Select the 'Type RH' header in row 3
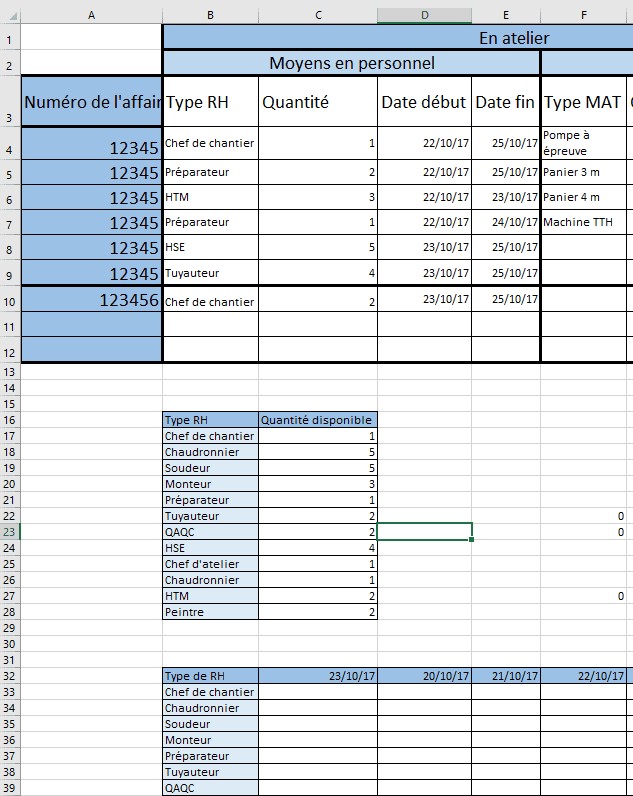The image size is (633, 796). (x=210, y=102)
